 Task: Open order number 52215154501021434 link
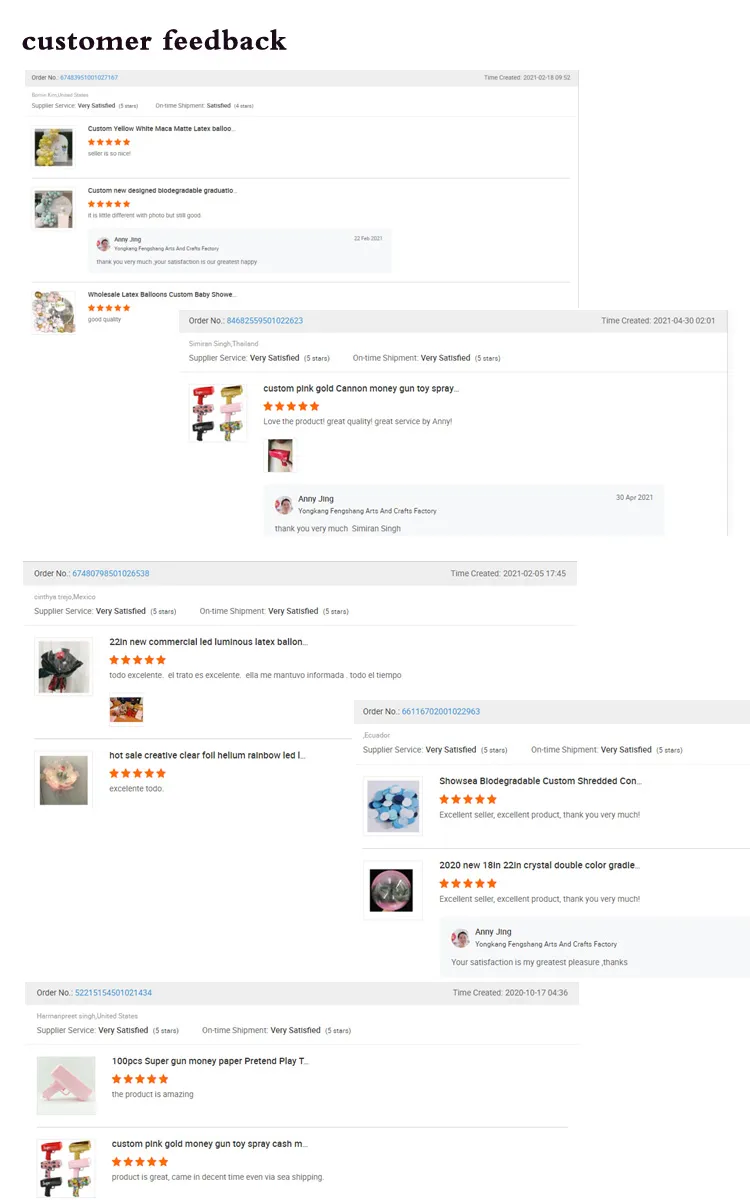[x=113, y=993]
